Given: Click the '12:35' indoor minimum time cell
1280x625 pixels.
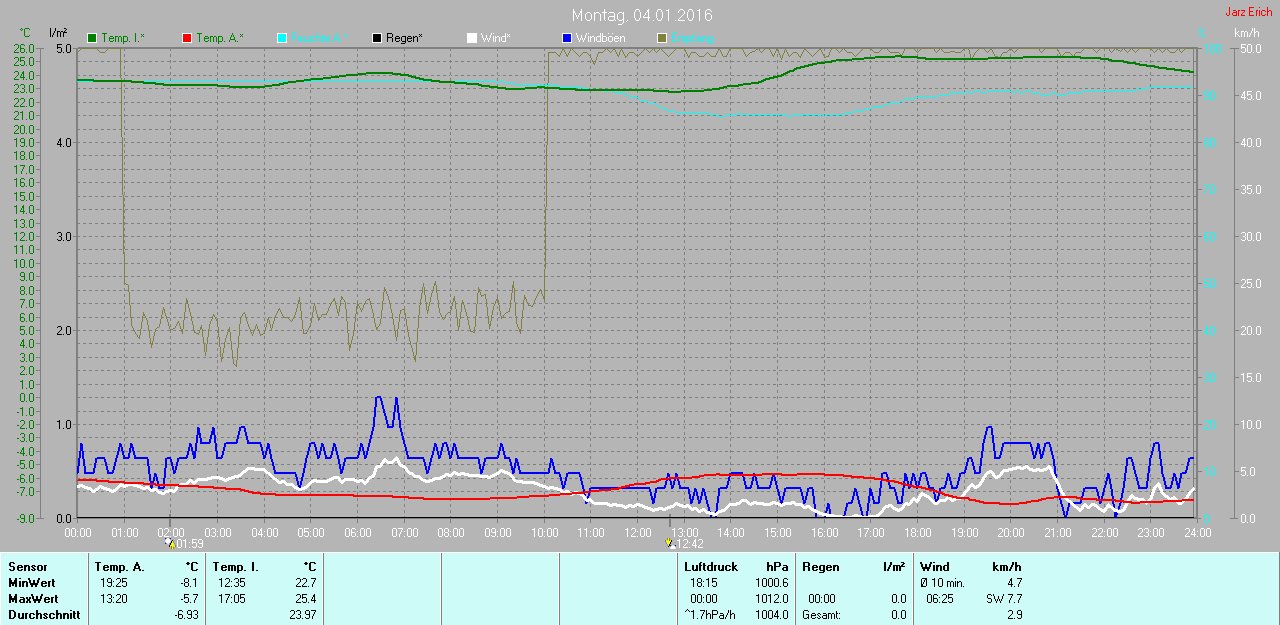Looking at the screenshot, I should (x=233, y=583).
